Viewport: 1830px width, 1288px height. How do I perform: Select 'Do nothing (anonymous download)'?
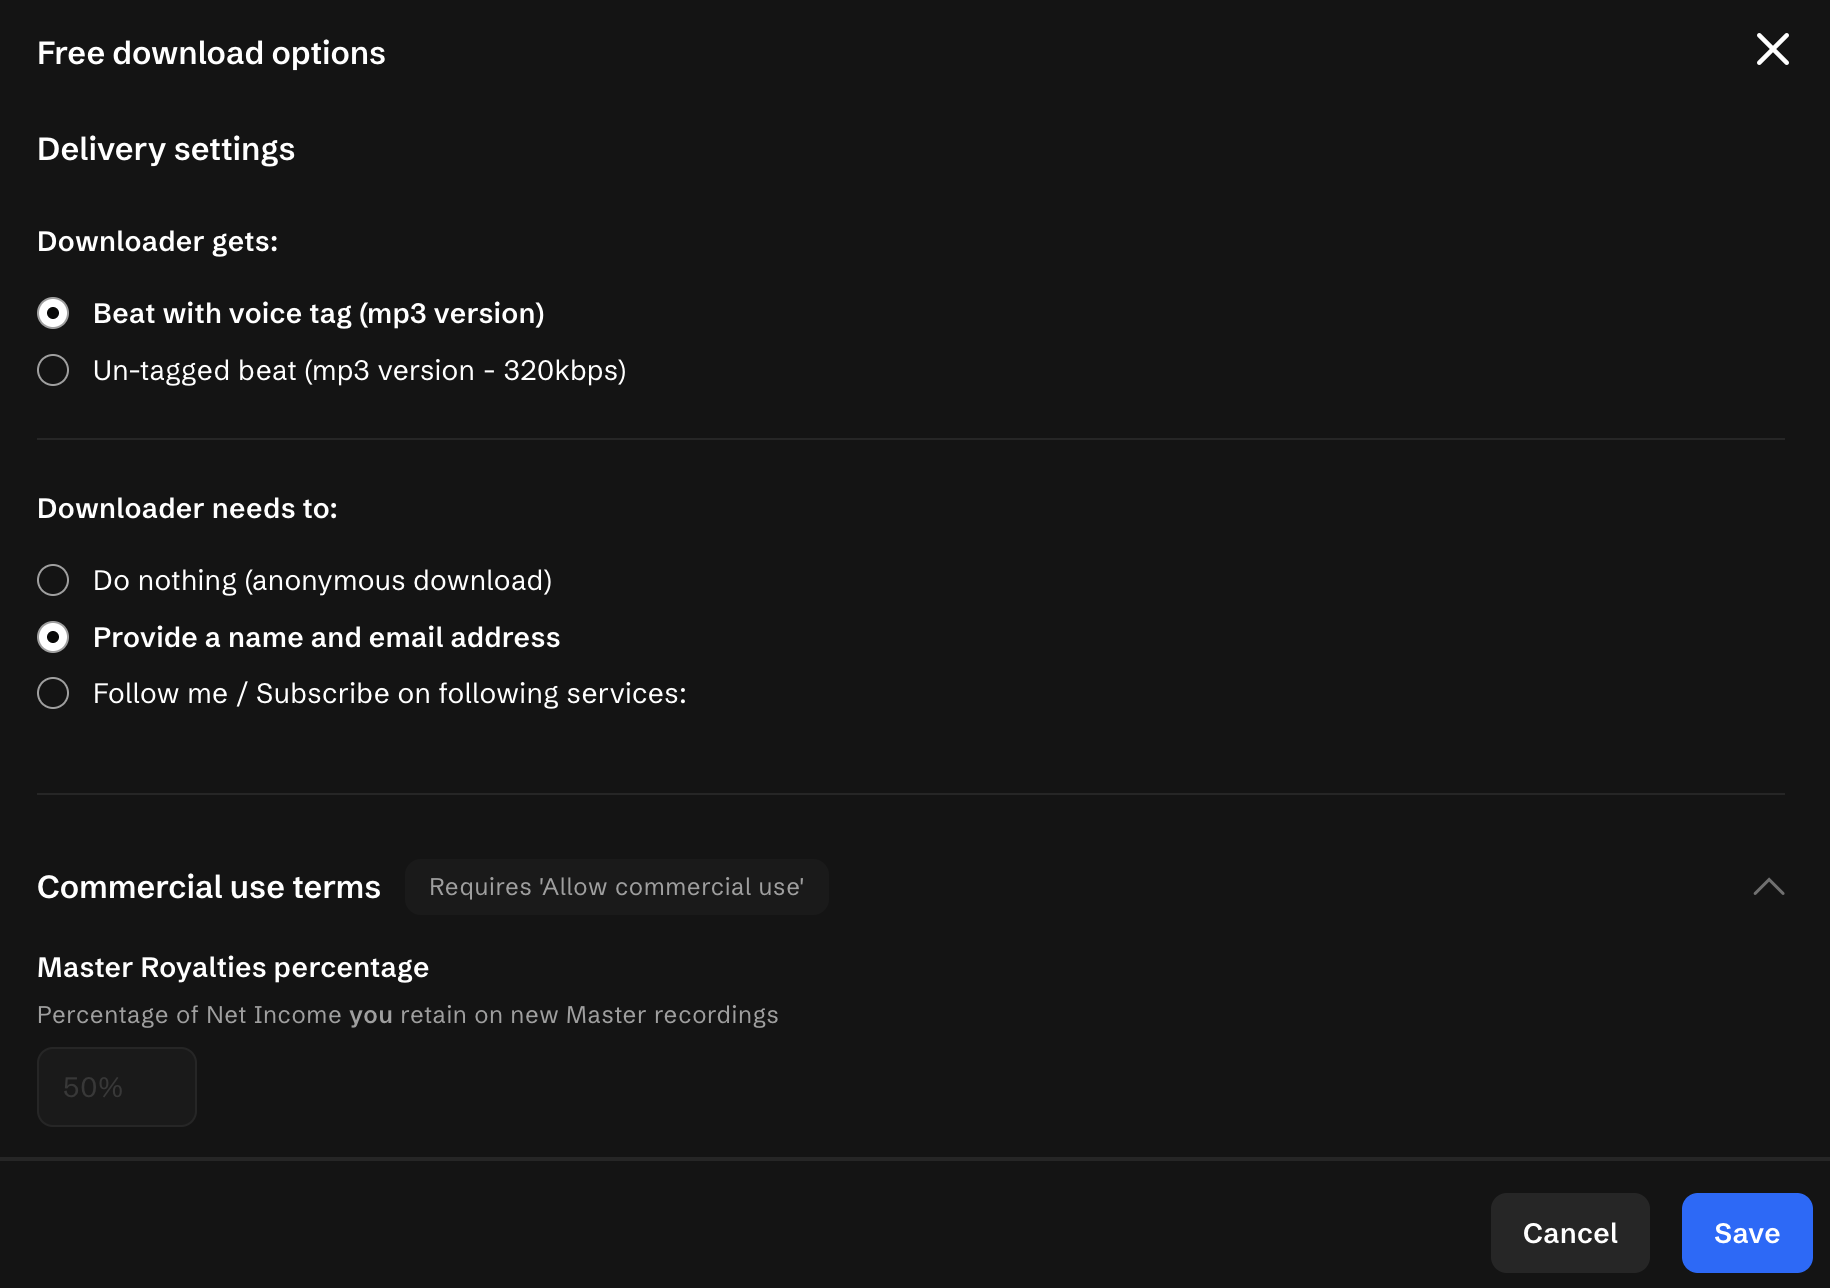[x=53, y=580]
